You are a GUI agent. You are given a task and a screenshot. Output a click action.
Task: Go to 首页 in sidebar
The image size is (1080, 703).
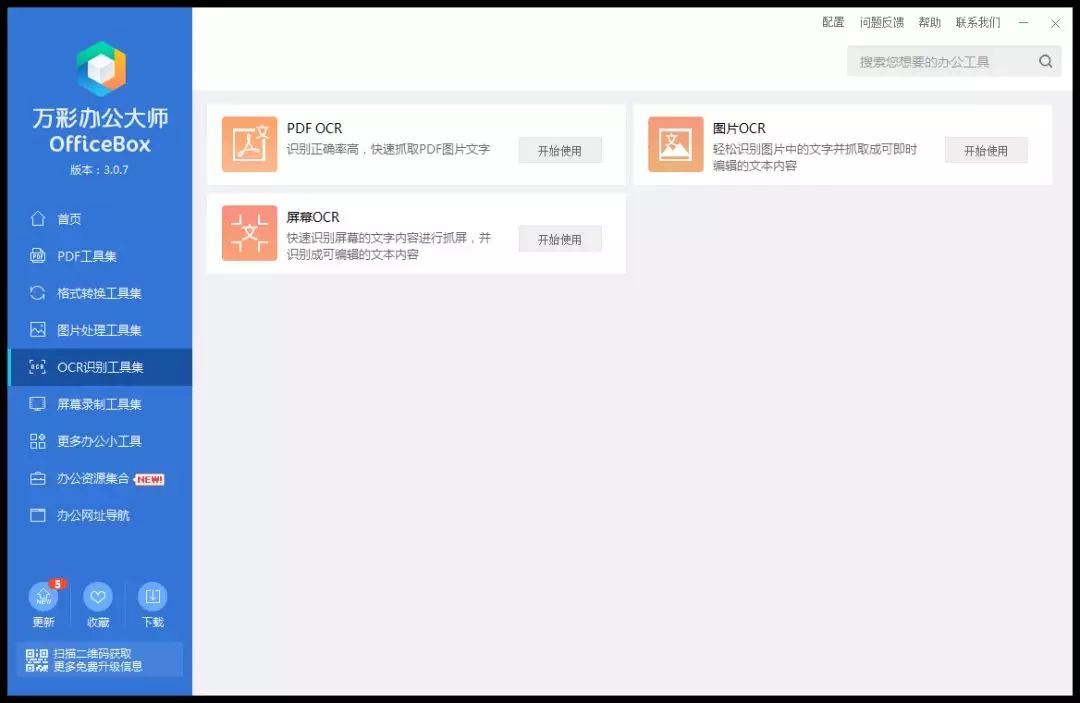point(69,219)
